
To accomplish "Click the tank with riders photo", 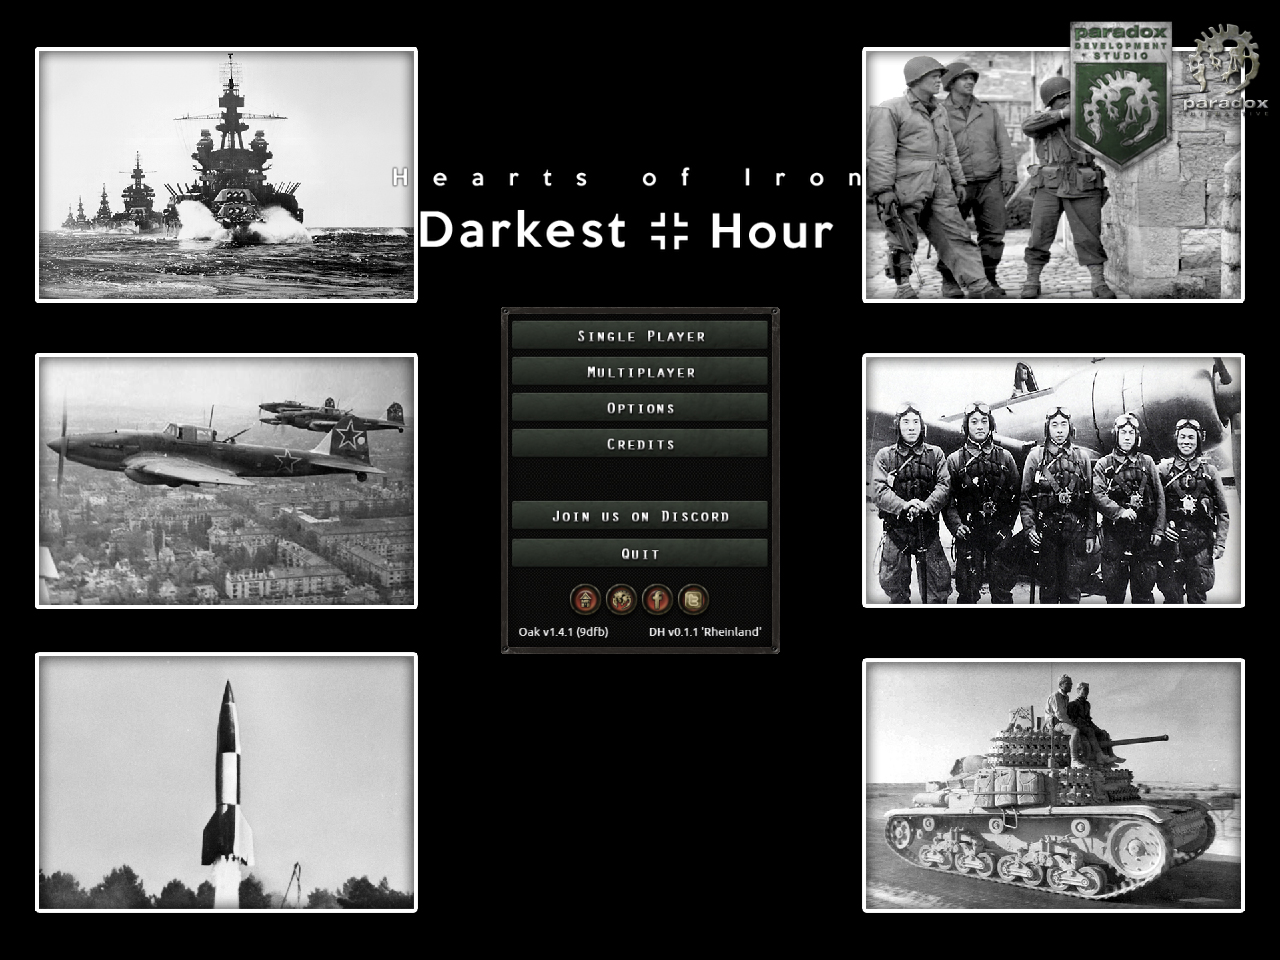I will (x=1053, y=785).
